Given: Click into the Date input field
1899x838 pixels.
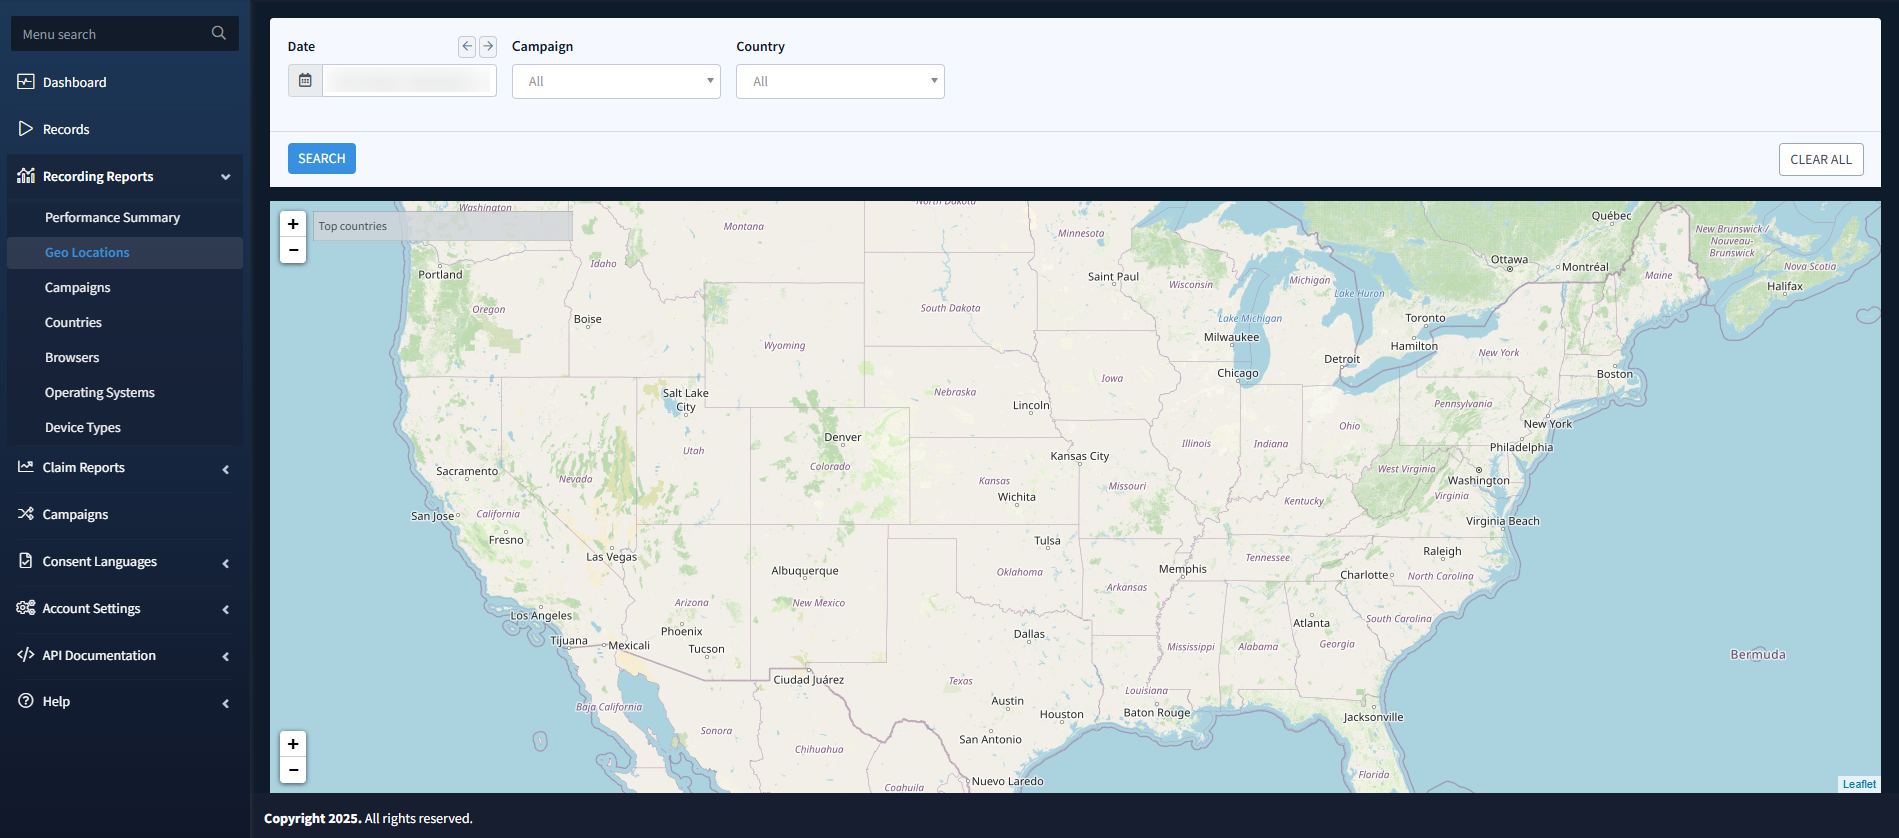Looking at the screenshot, I should point(409,81).
